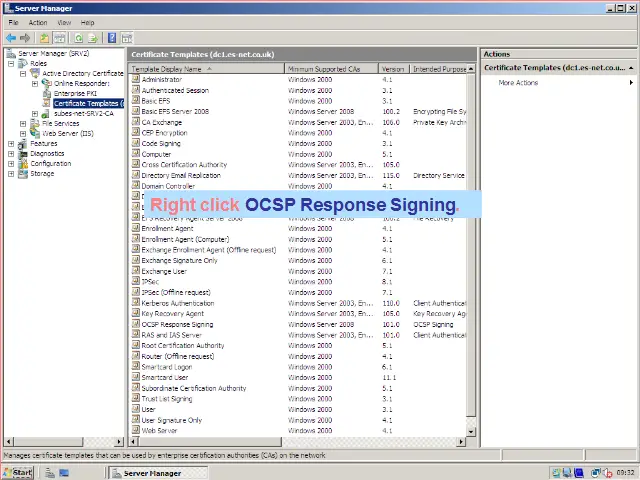Click the Administrator template icon
Viewport: 640px width, 480px height.
(136, 79)
